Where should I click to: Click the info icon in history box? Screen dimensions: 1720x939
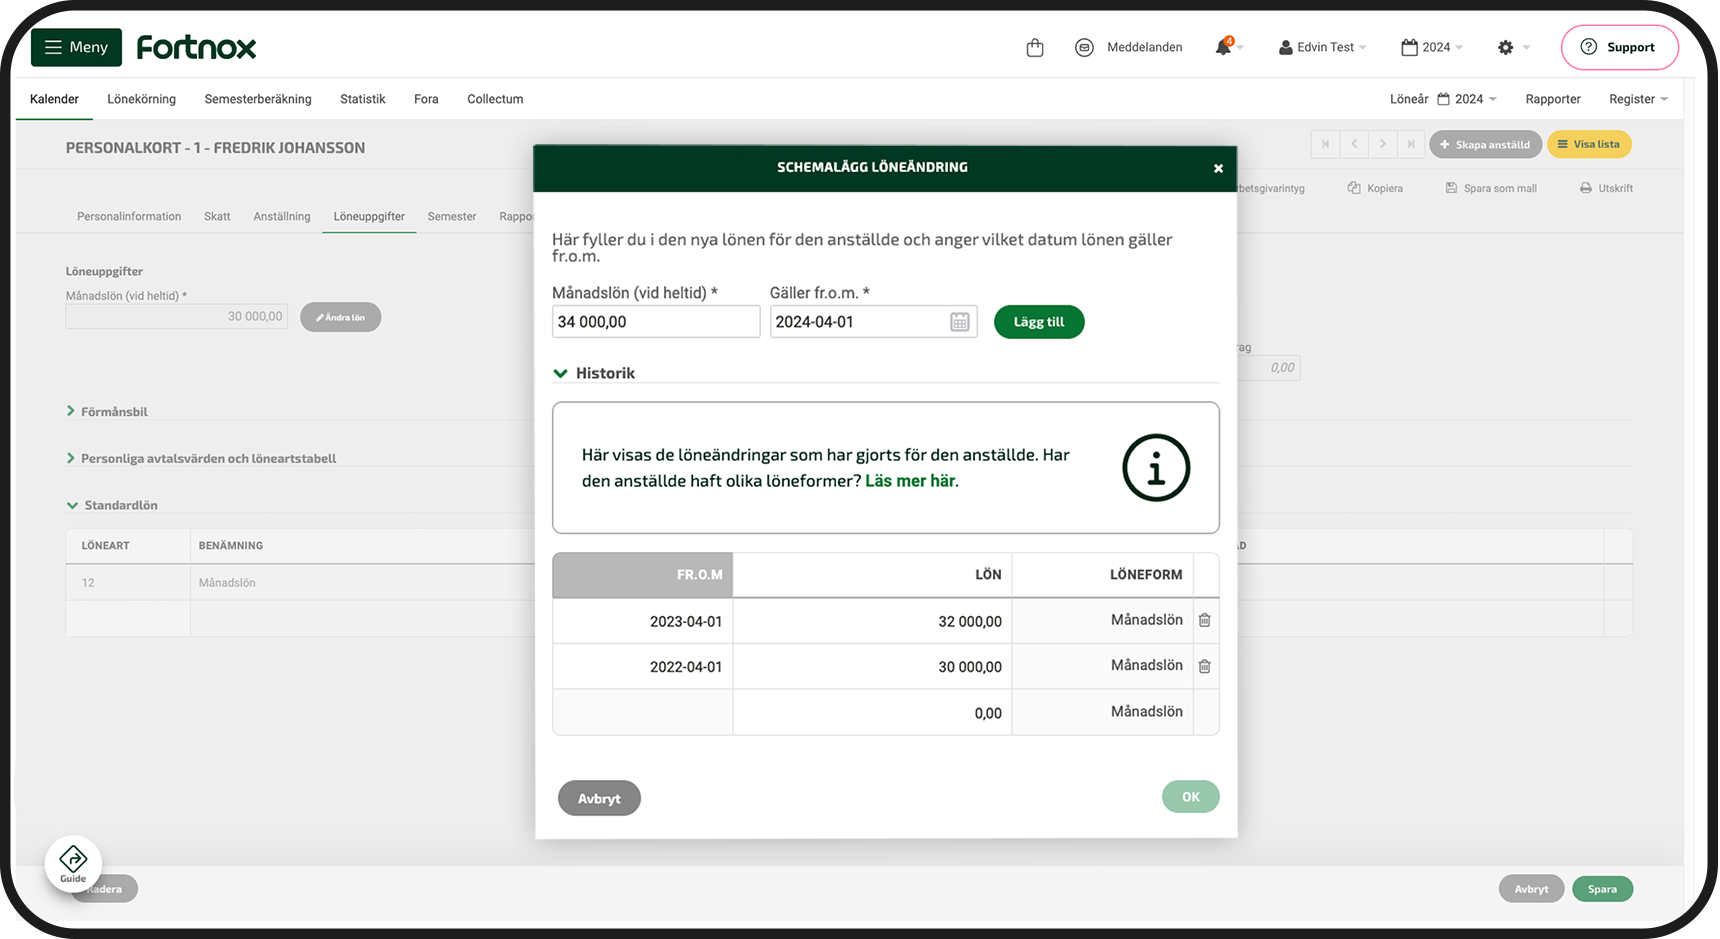click(x=1155, y=468)
